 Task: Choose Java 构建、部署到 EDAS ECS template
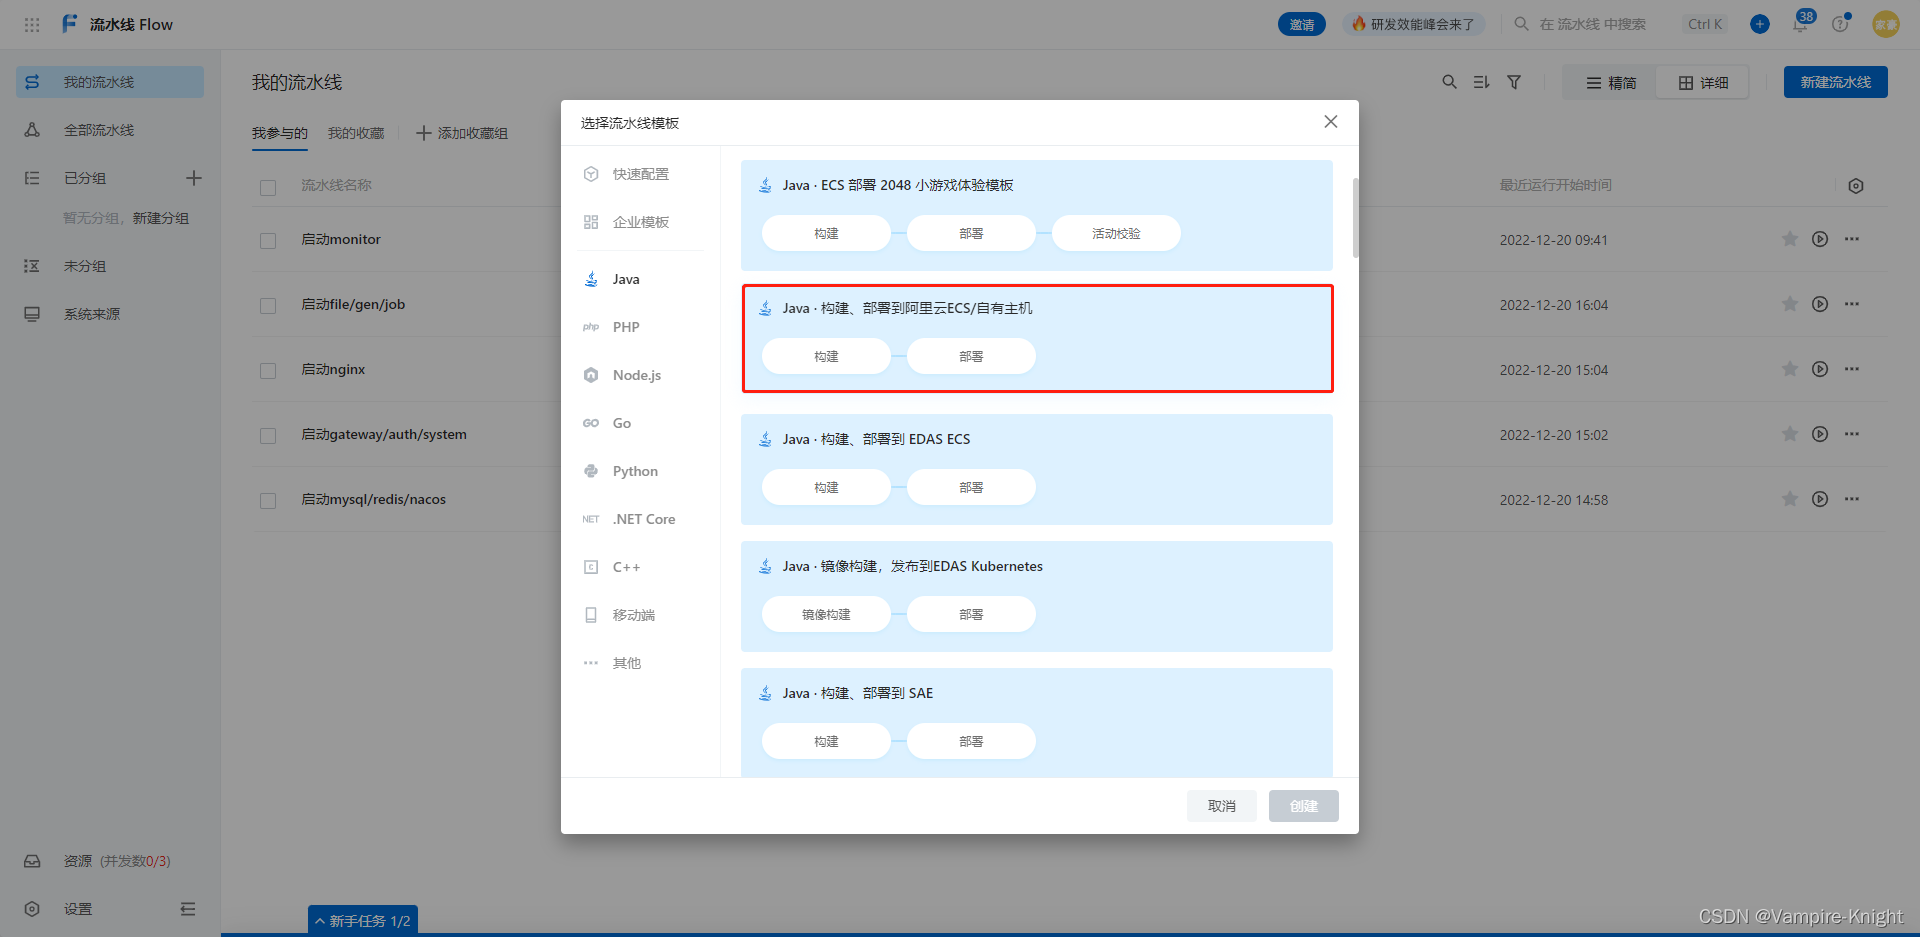[1037, 469]
